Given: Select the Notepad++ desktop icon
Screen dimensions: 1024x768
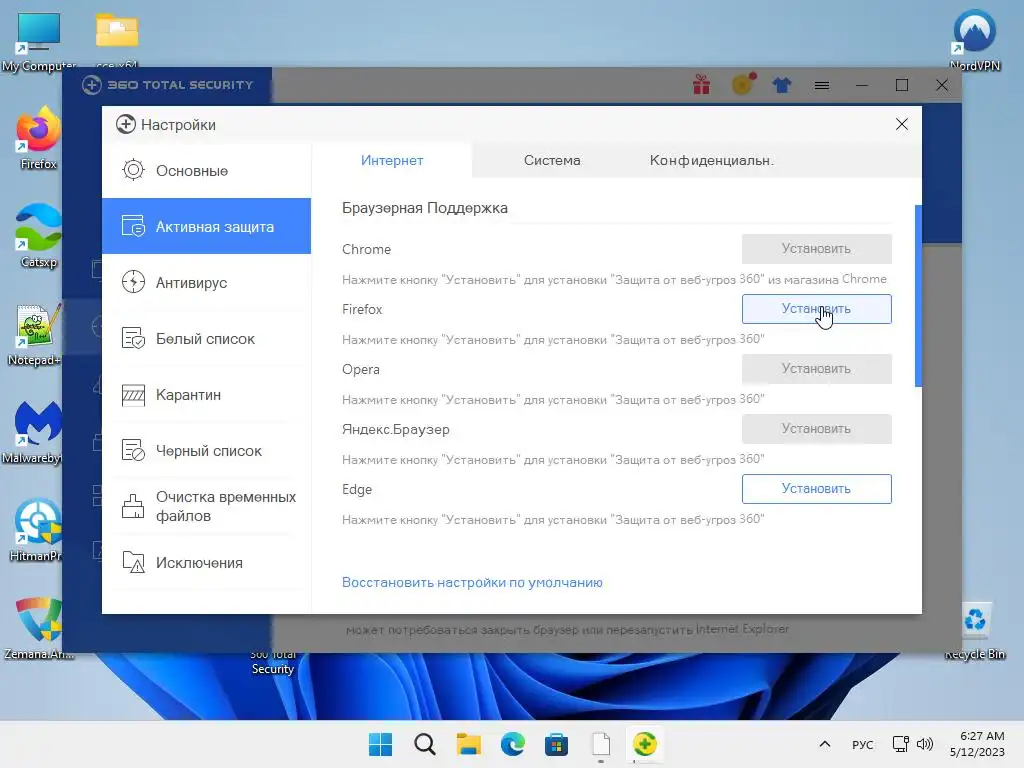Looking at the screenshot, I should (x=36, y=334).
